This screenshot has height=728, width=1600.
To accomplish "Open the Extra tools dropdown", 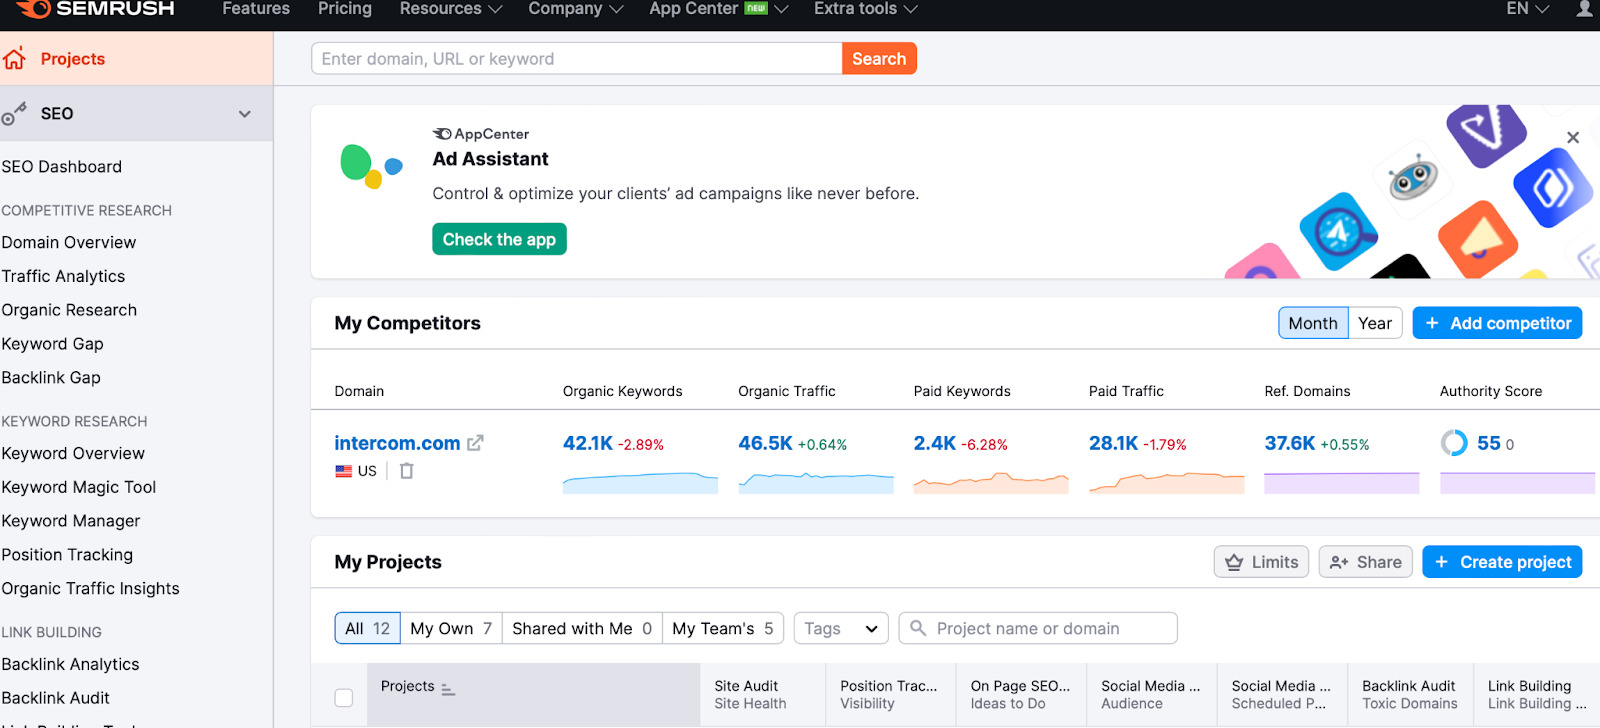I will [865, 9].
